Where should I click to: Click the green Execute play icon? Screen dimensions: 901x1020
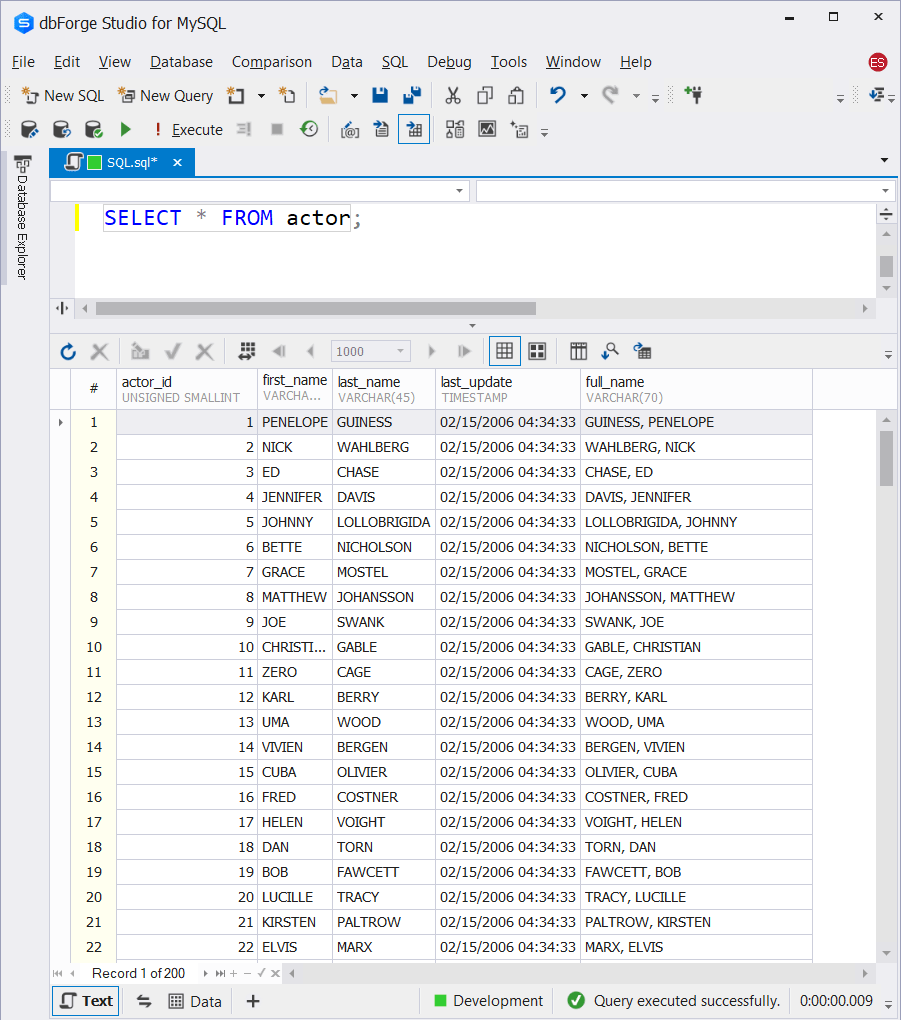pos(126,129)
